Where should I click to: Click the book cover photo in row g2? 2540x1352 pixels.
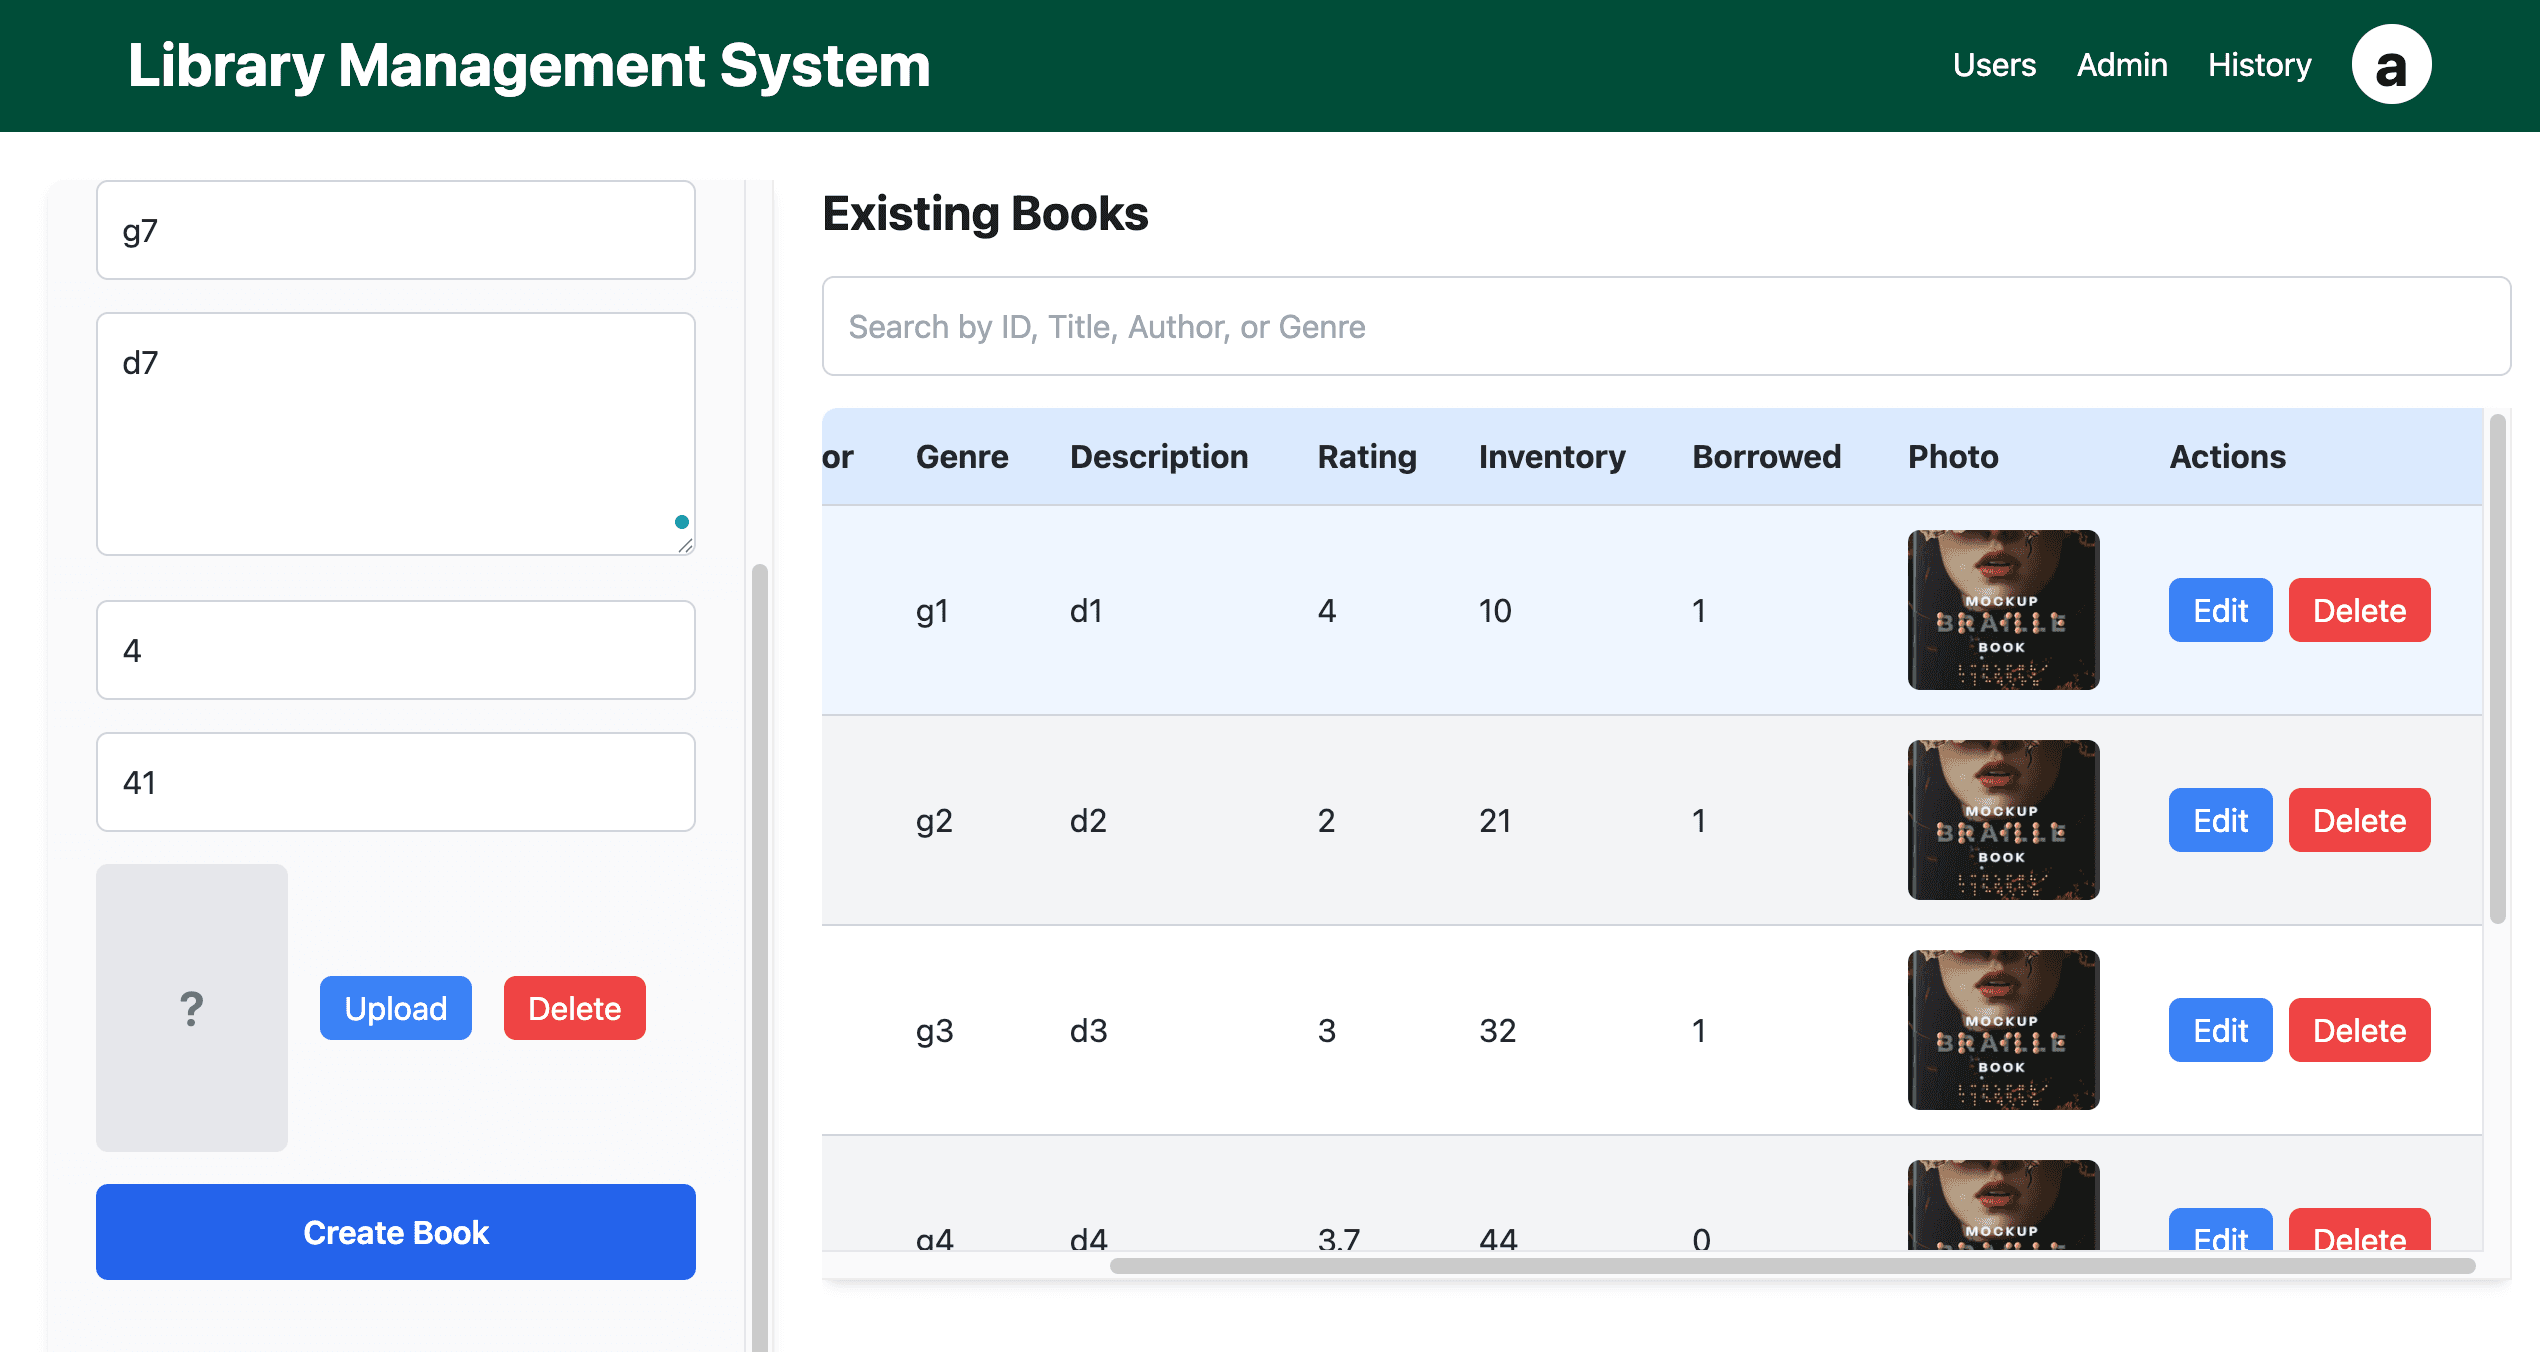click(2003, 819)
